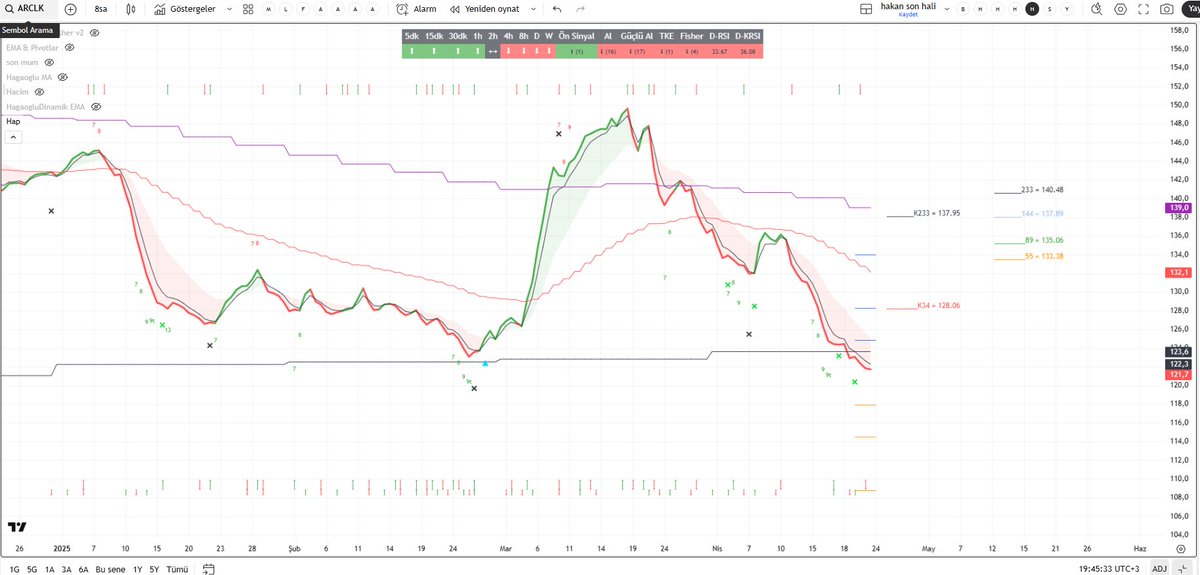The image size is (1200, 575).
Task: Toggle ADJ adjusted data setting
Action: (x=1159, y=569)
